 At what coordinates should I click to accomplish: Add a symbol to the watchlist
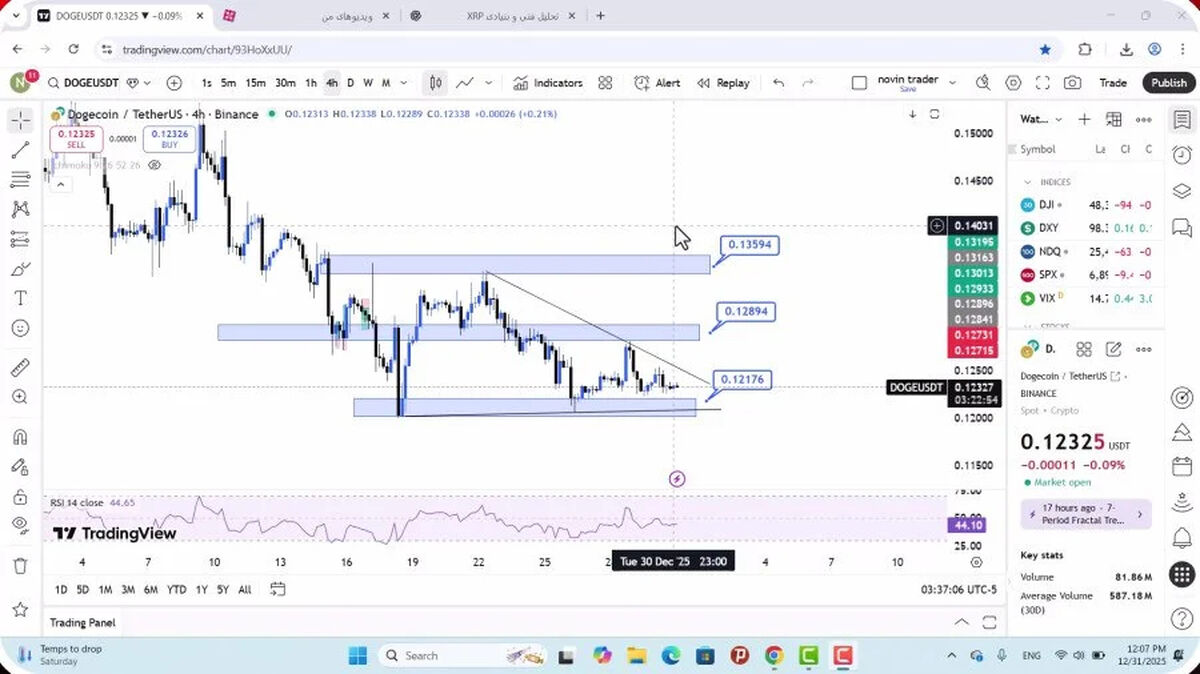pos(1084,119)
